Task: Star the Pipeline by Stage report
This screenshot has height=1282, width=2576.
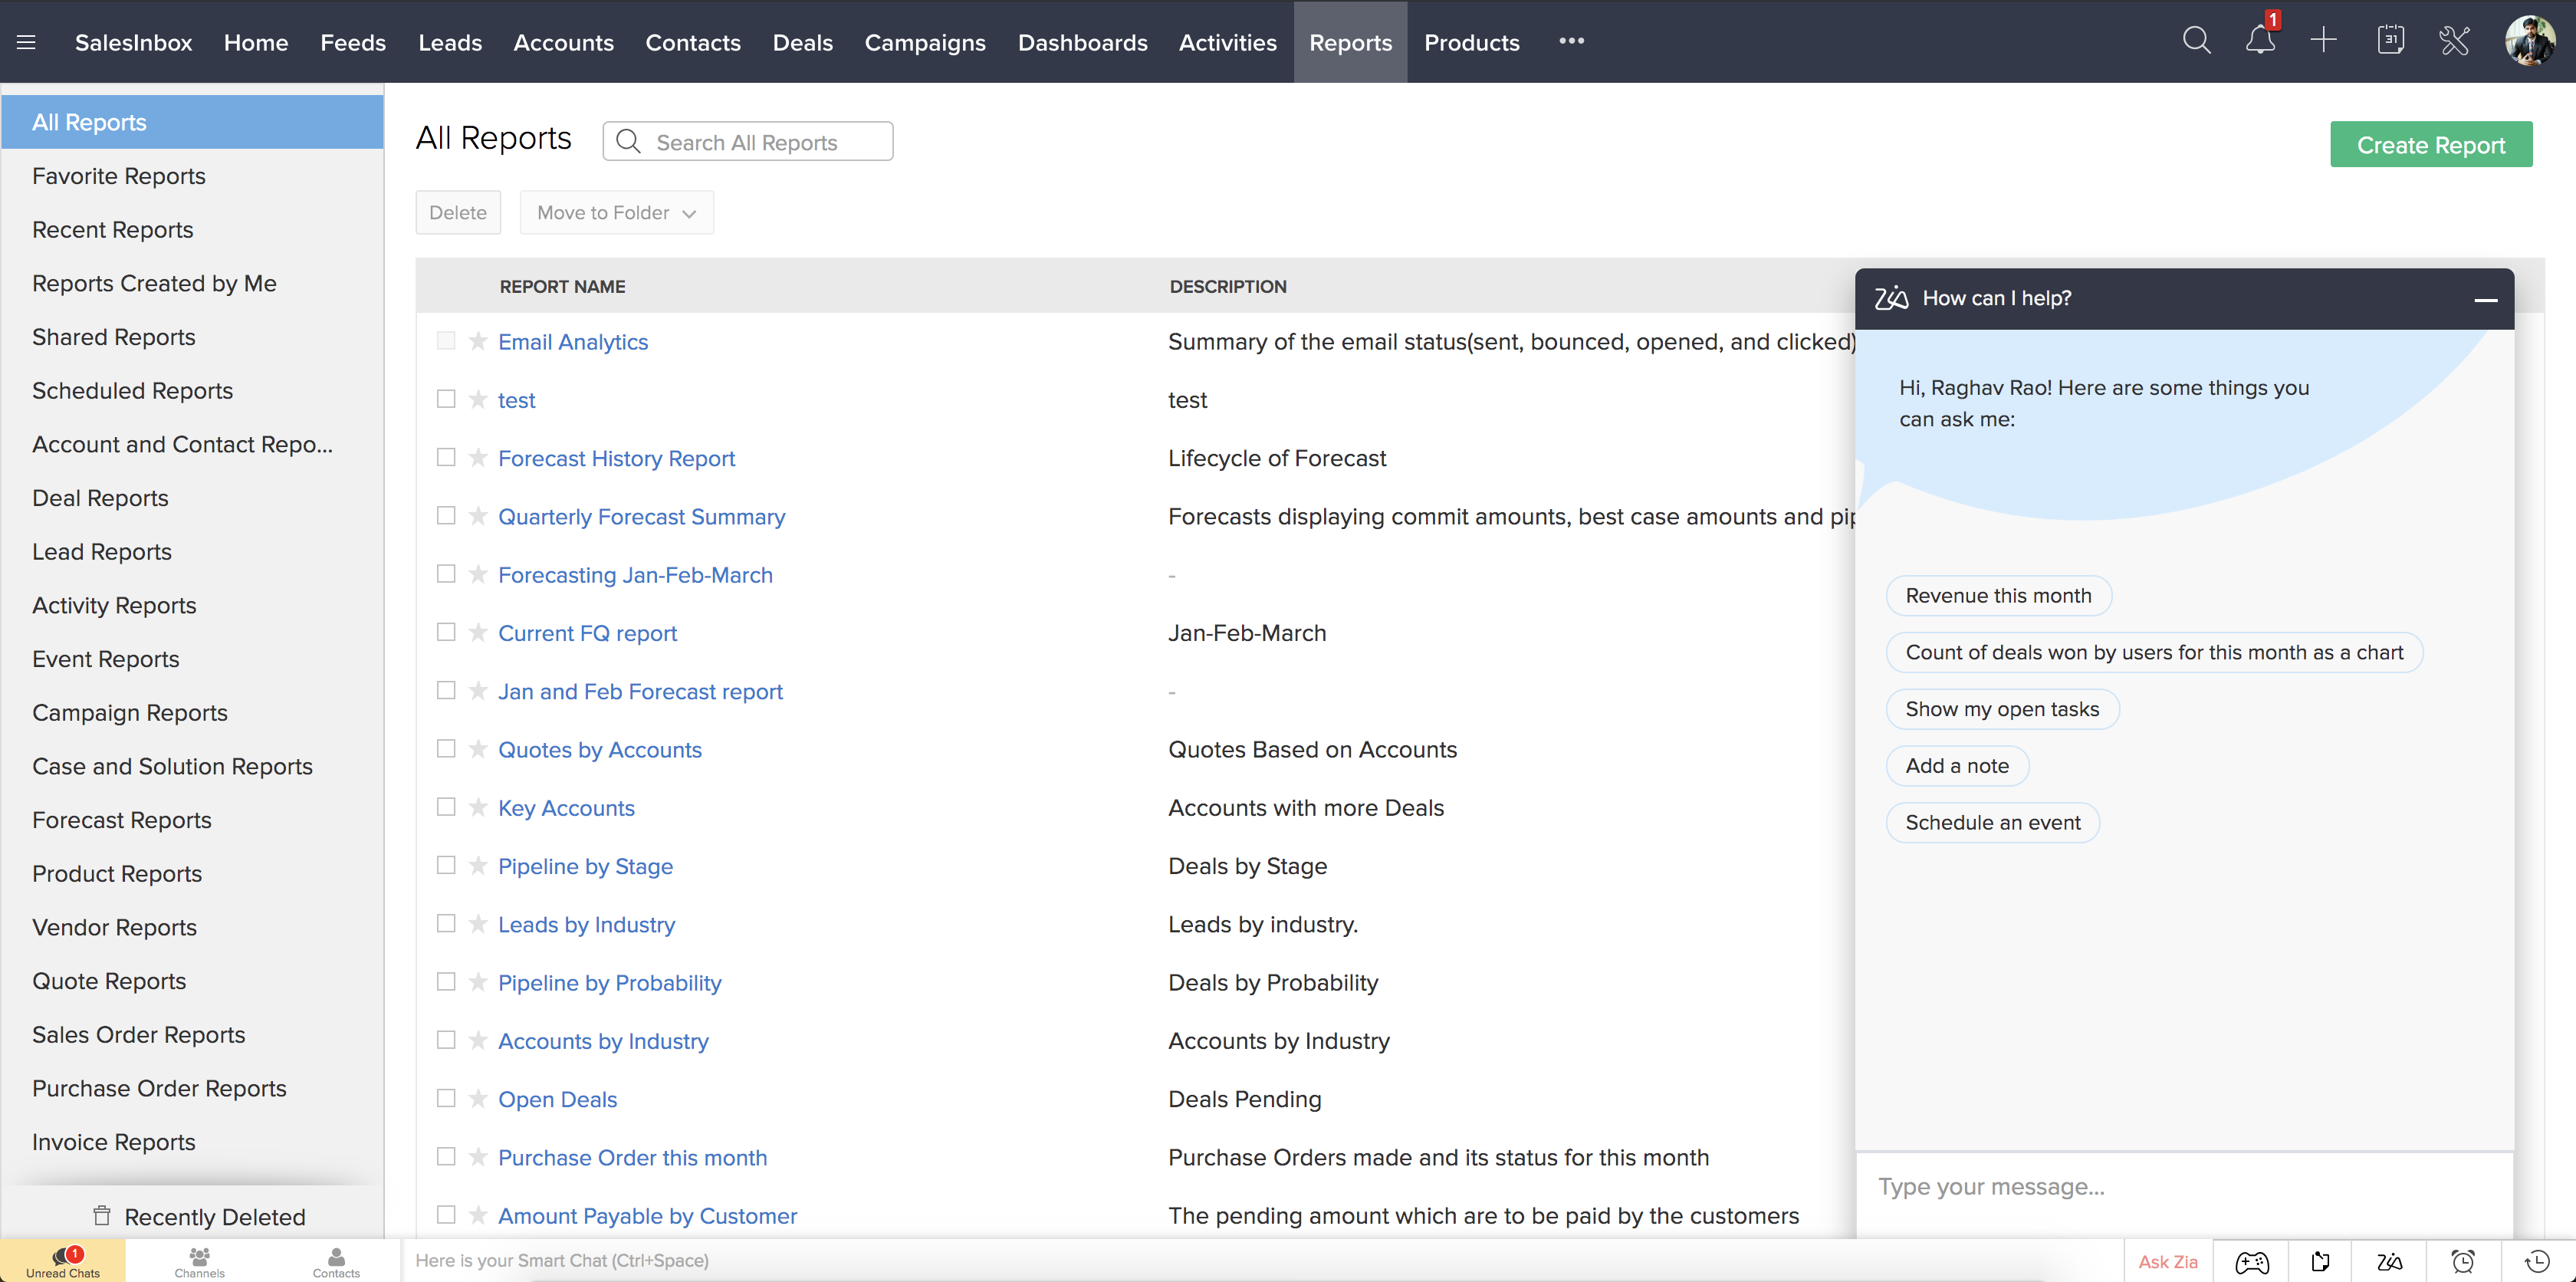Action: pyautogui.click(x=478, y=866)
